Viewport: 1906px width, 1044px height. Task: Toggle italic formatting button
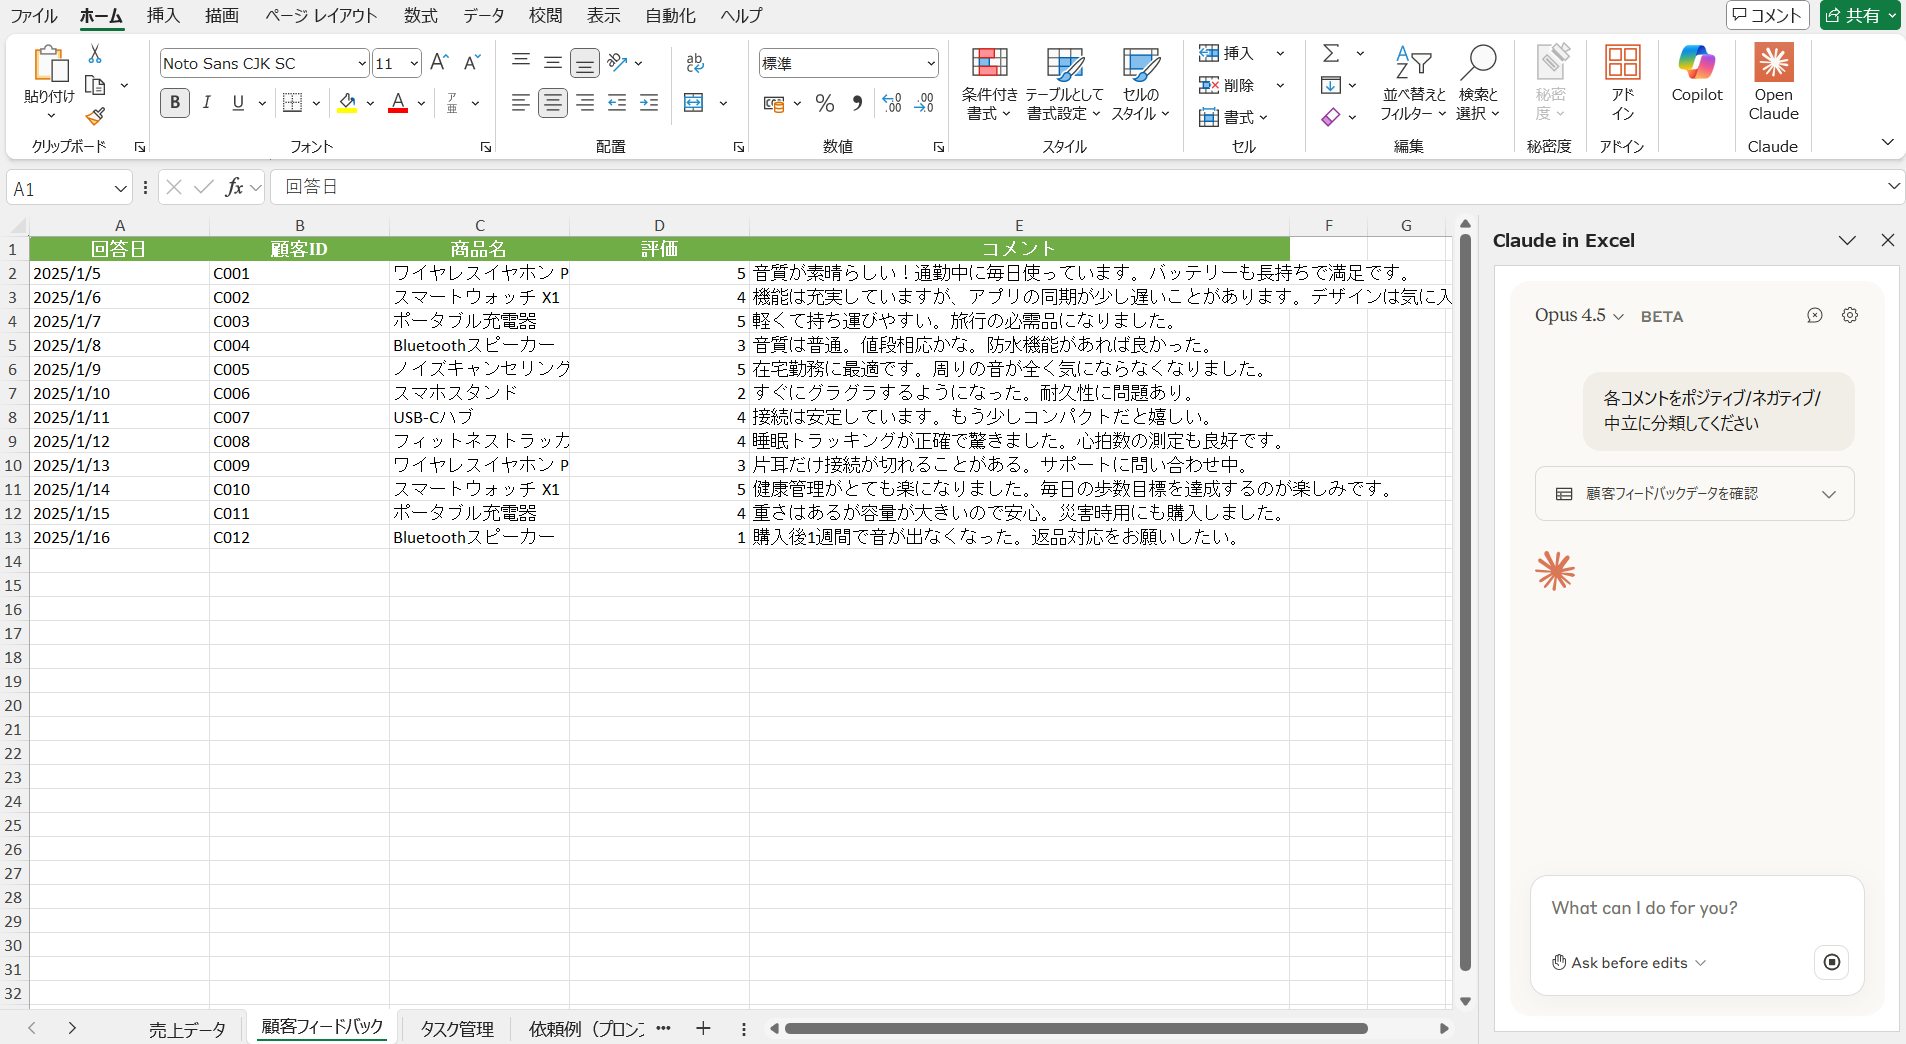207,103
